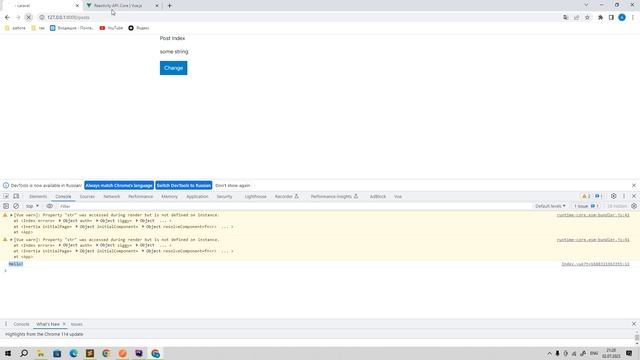Switch to the Sources panel tab

(x=87, y=196)
